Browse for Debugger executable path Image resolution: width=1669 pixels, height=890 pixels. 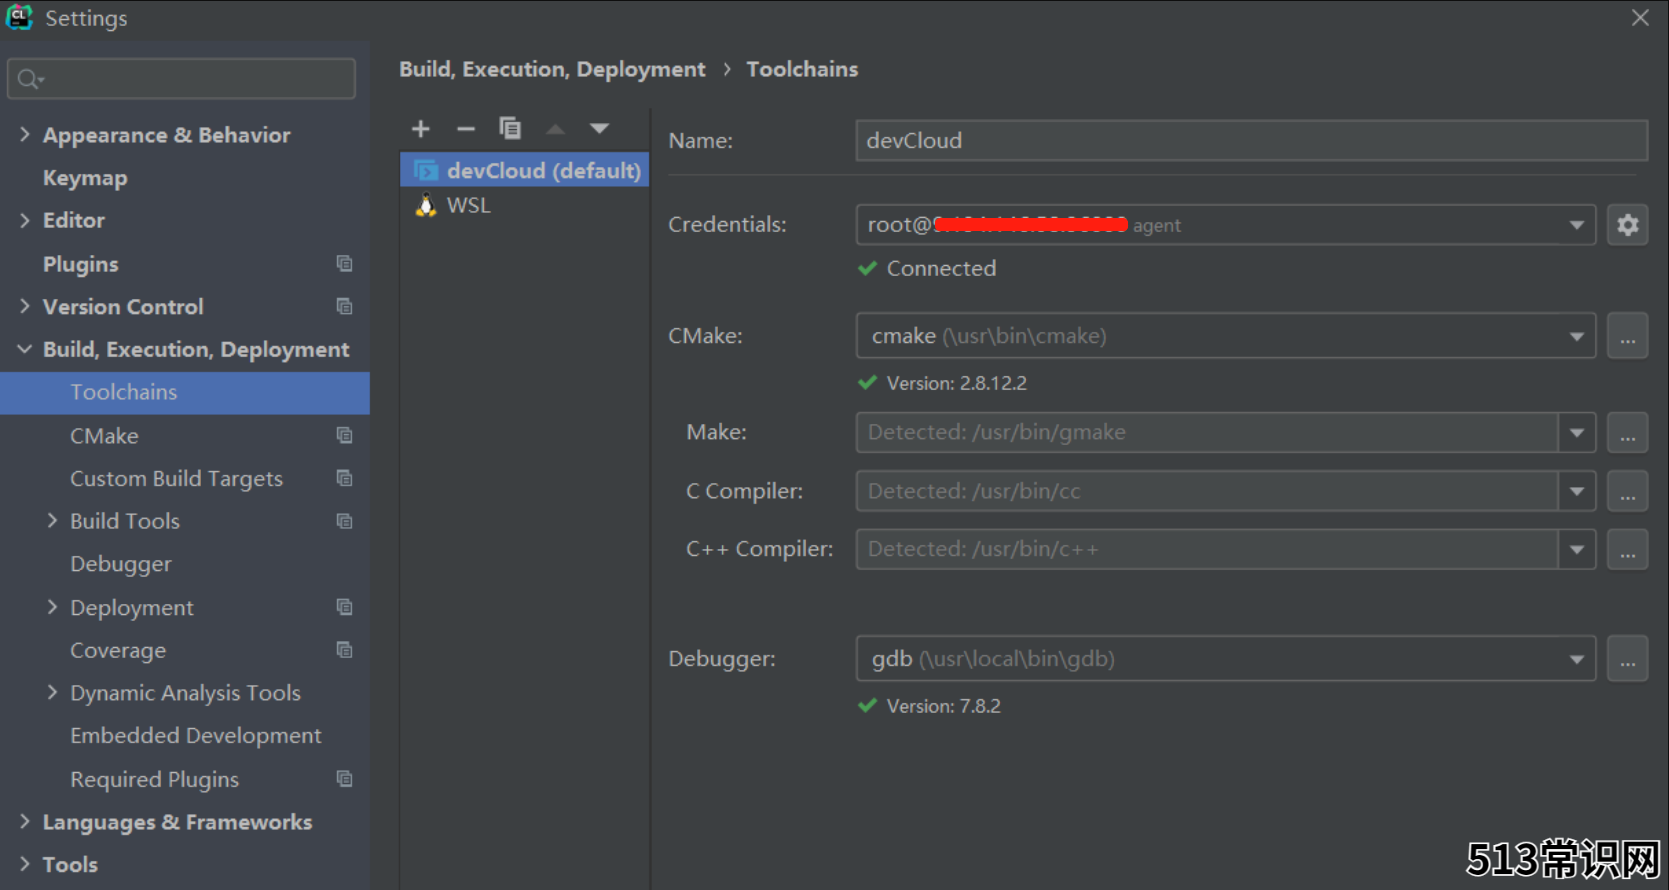(1628, 659)
